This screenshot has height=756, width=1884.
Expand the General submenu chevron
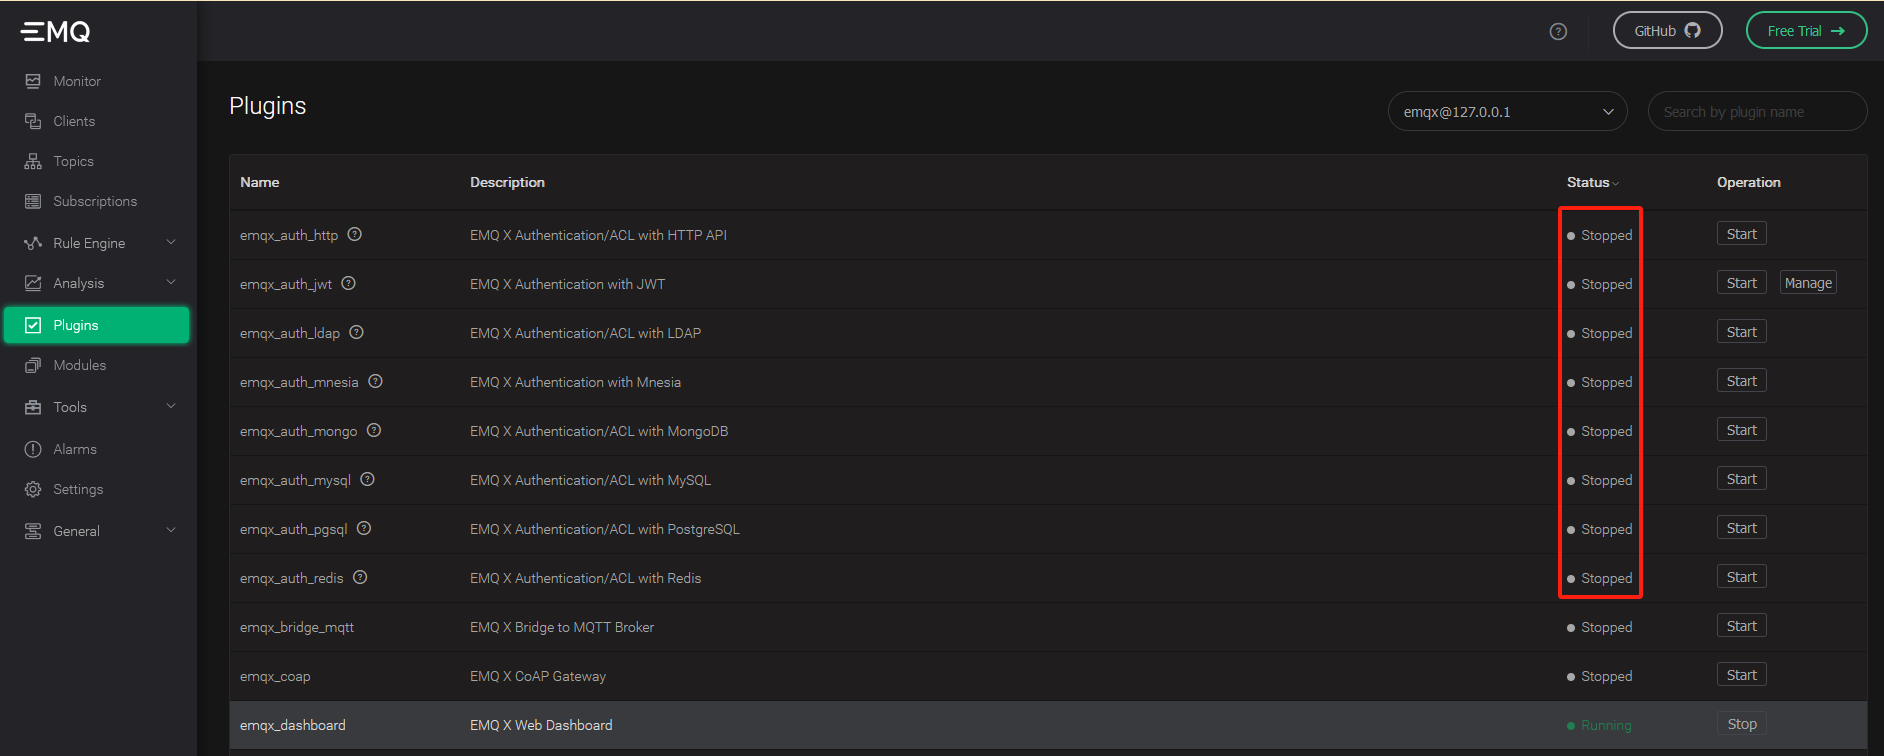point(171,530)
